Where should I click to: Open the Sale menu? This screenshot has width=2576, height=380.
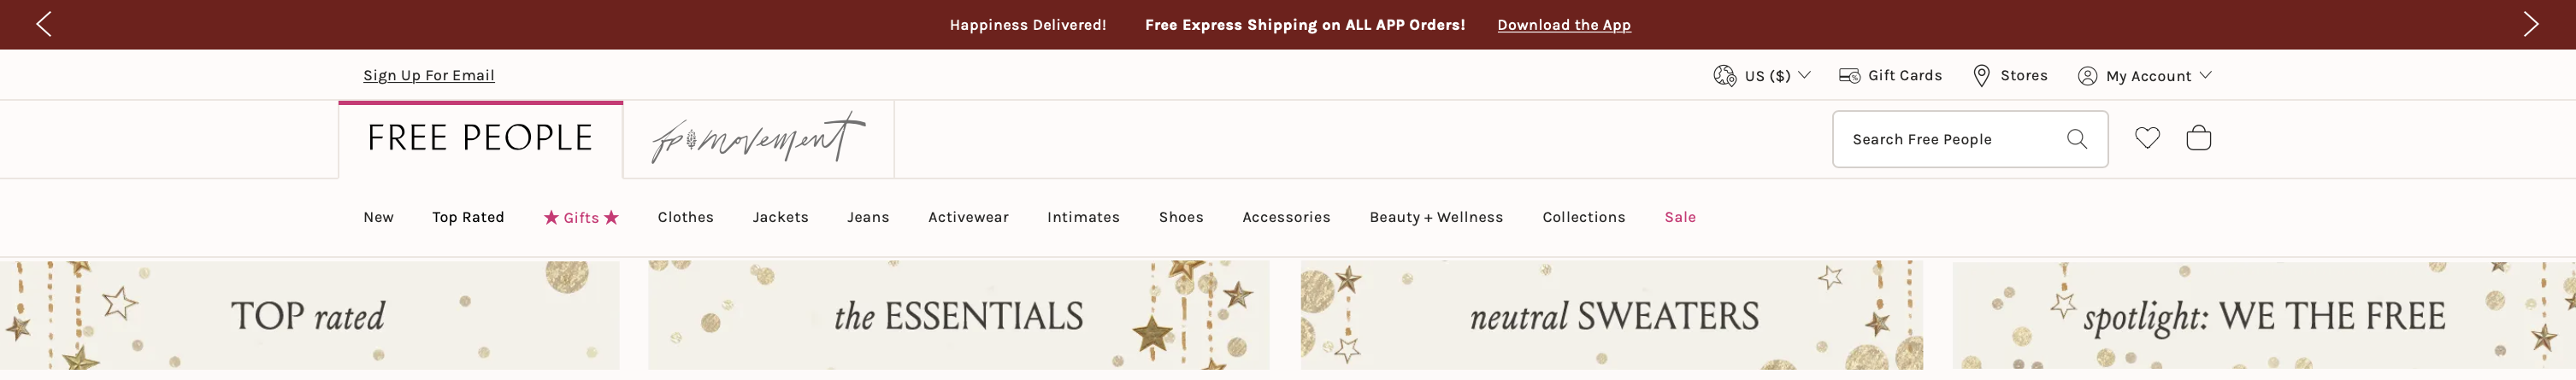pyautogui.click(x=1679, y=217)
